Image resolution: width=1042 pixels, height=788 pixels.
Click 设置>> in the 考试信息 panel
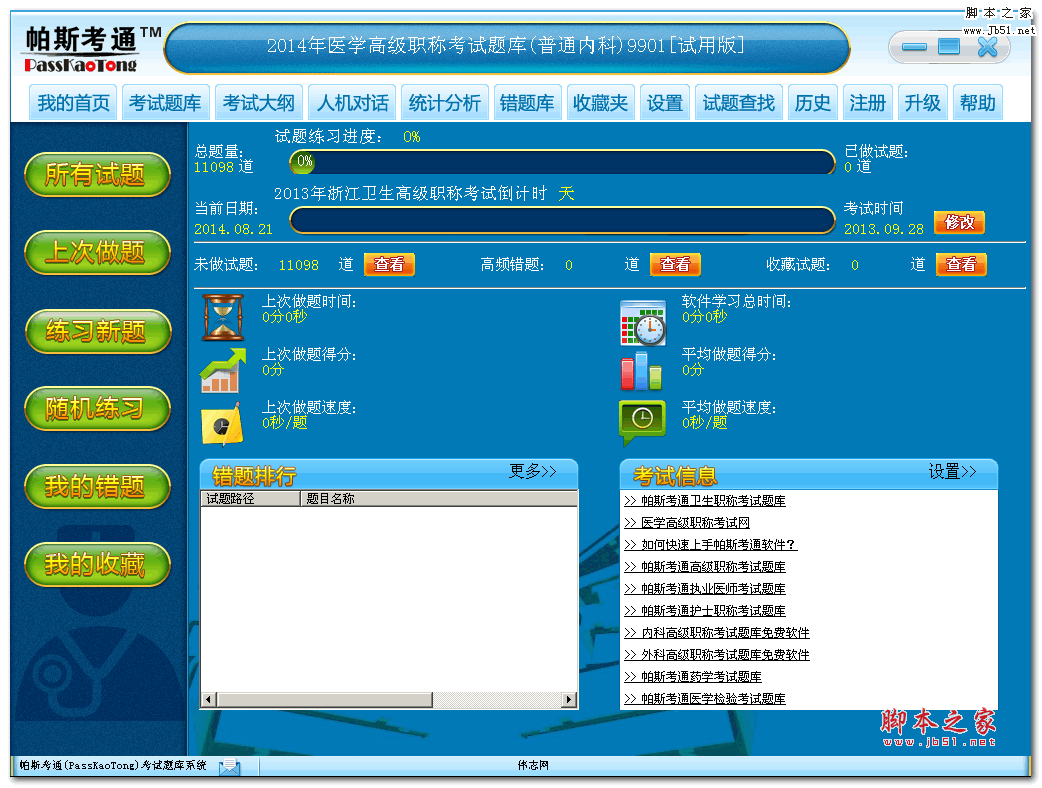click(952, 472)
